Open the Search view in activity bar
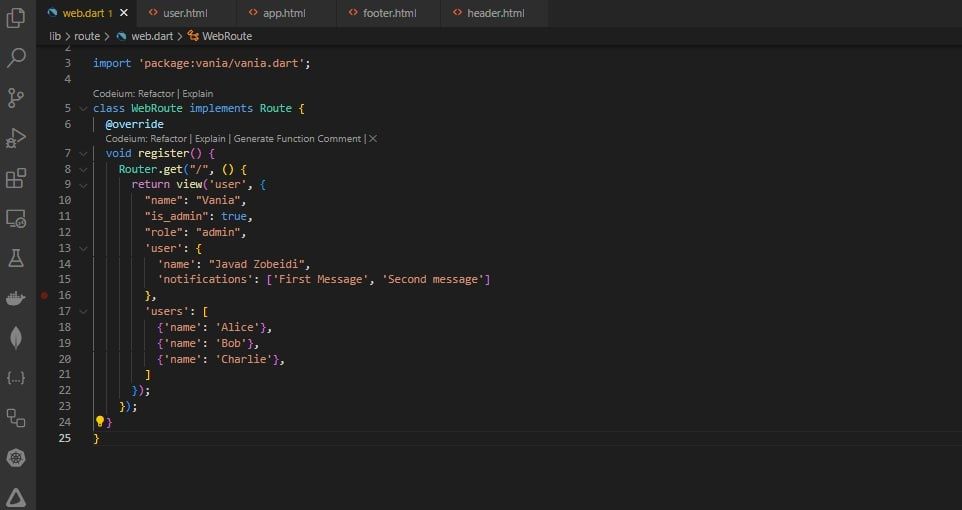This screenshot has height=510, width=962. pos(16,58)
